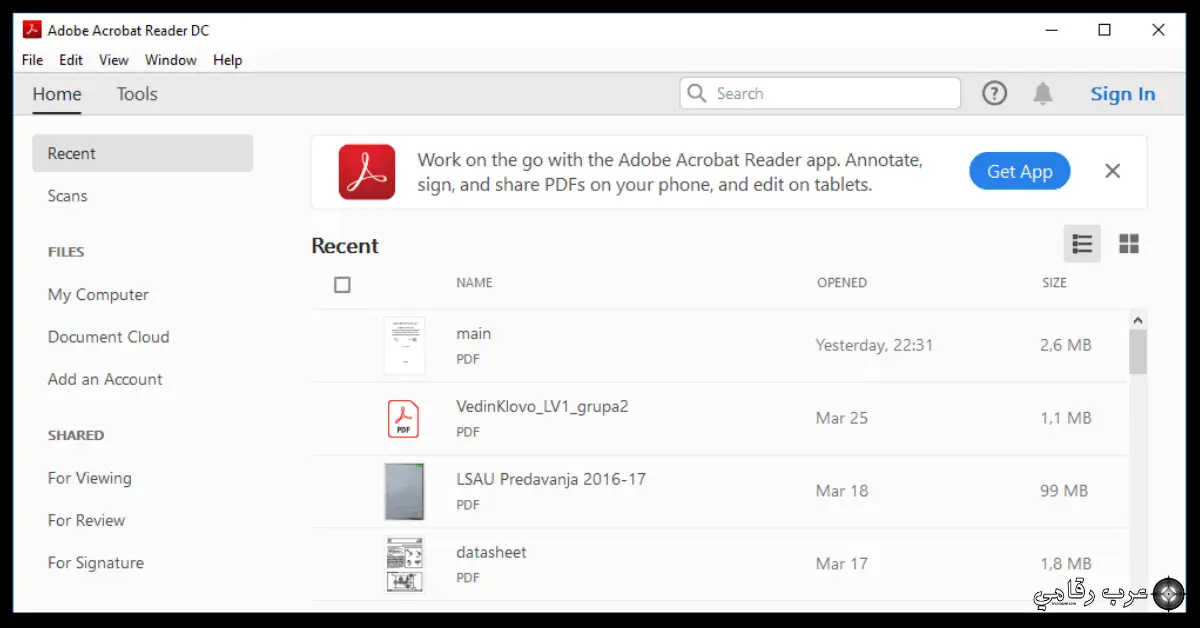Open the Search field magnifier icon
Viewport: 1200px width, 628px height.
(x=697, y=93)
